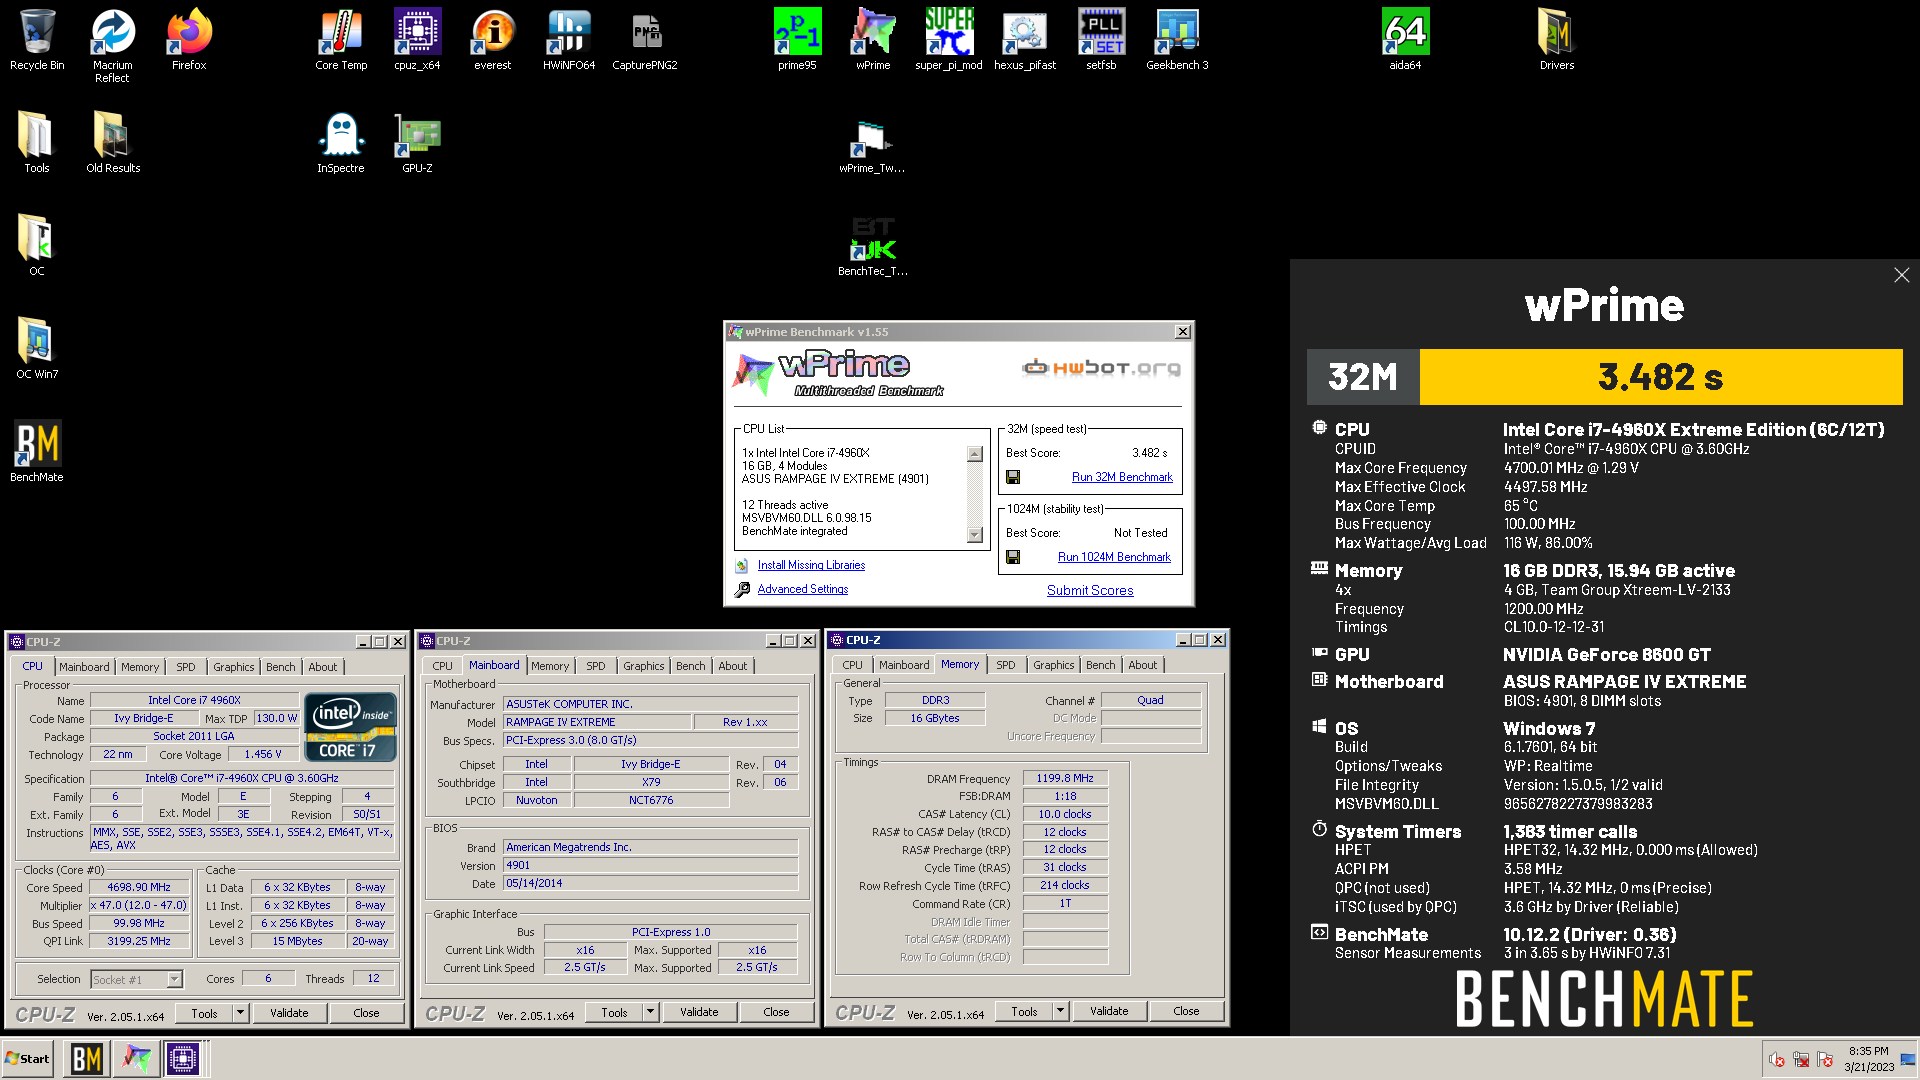Viewport: 1920px width, 1080px height.
Task: Open Geekbench 3 desktop shortcut
Action: pos(1177,40)
